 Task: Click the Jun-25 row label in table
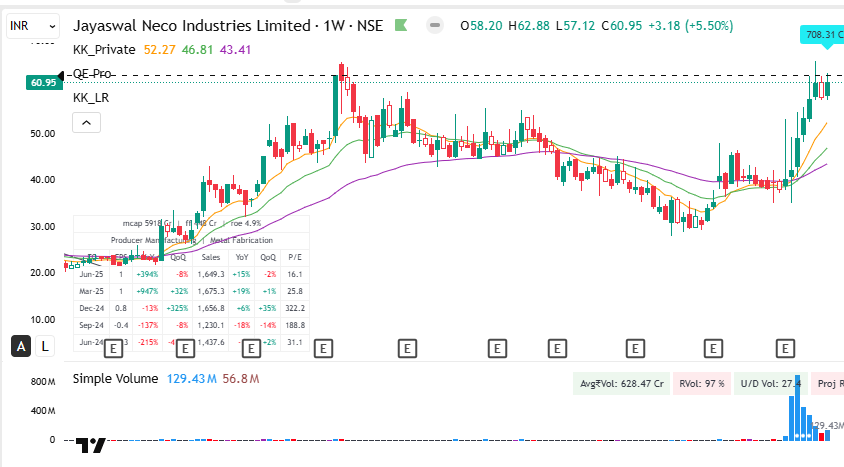tap(92, 274)
